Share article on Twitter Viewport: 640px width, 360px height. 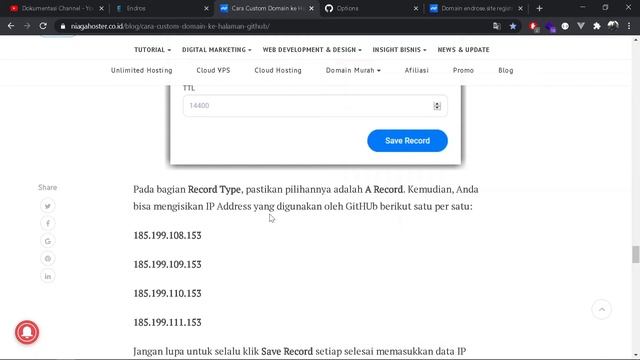coord(48,206)
